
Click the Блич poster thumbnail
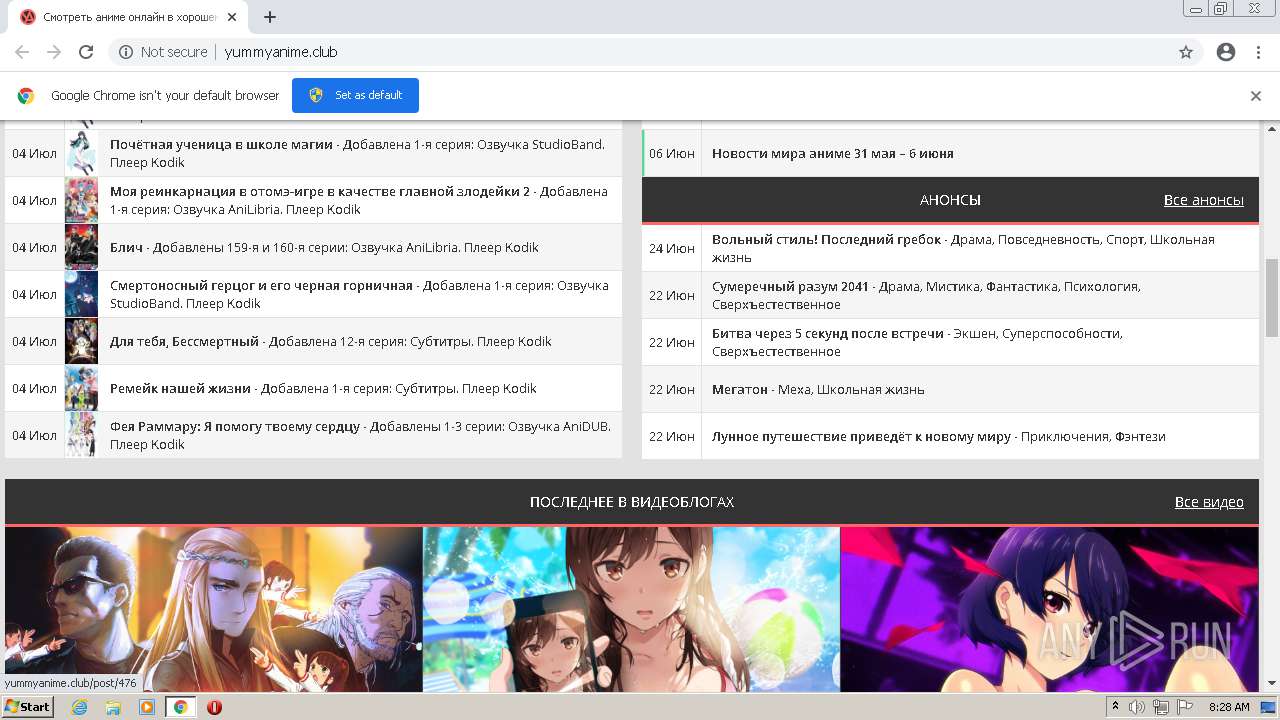pos(81,247)
